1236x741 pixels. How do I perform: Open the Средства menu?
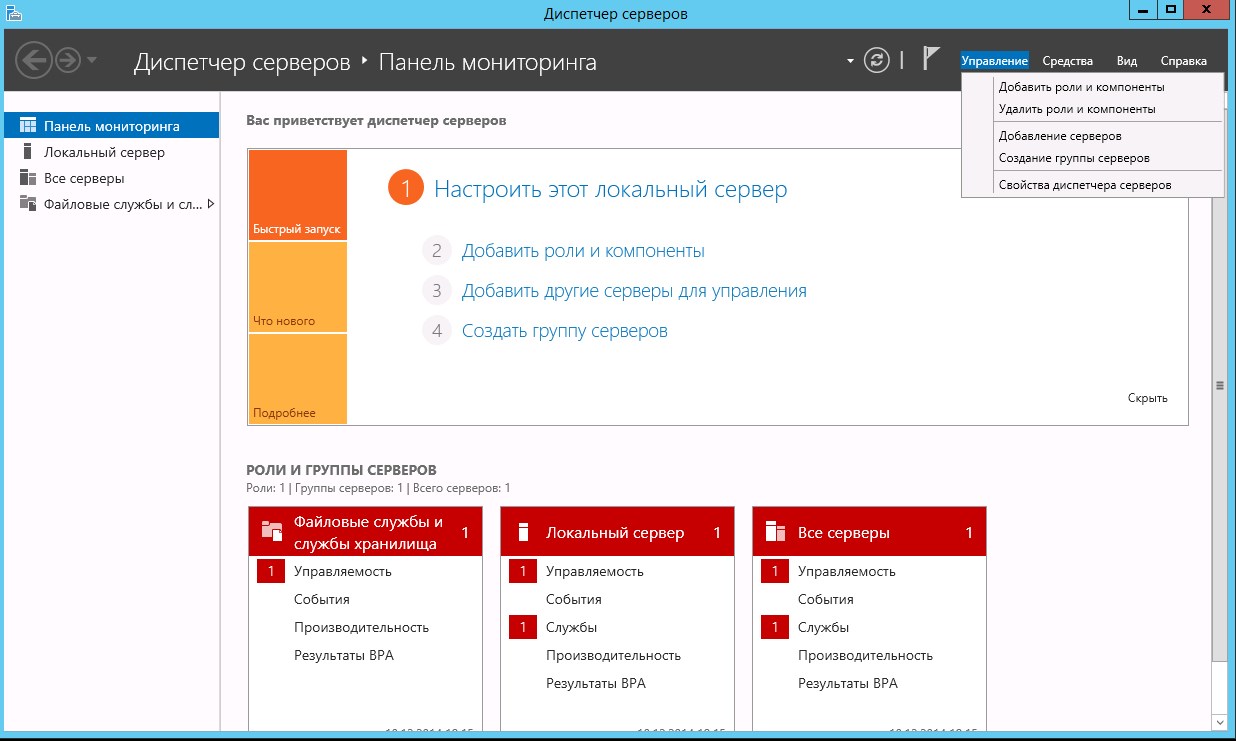[1067, 61]
